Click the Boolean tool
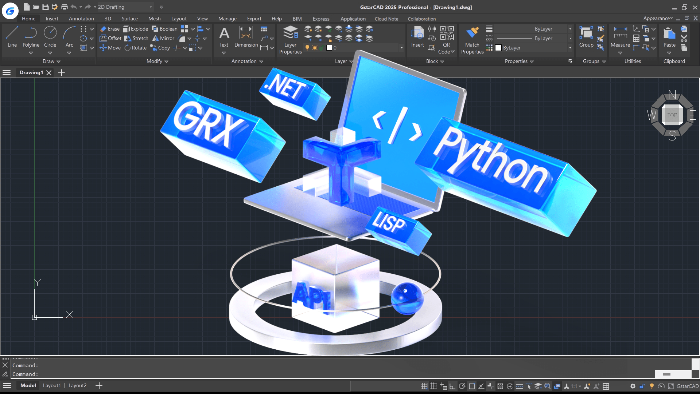The height and width of the screenshot is (394, 700). [x=164, y=29]
